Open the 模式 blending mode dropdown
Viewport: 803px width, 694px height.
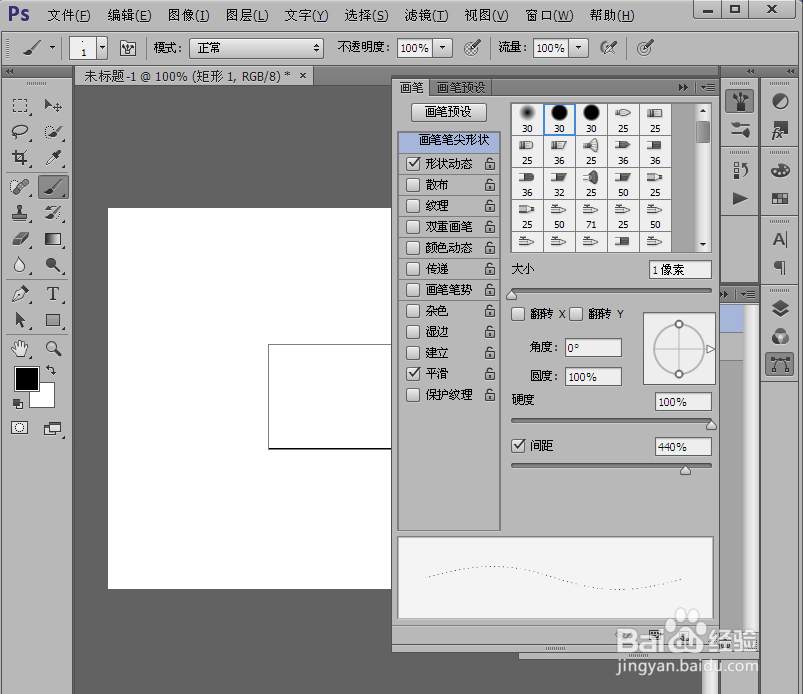[256, 47]
